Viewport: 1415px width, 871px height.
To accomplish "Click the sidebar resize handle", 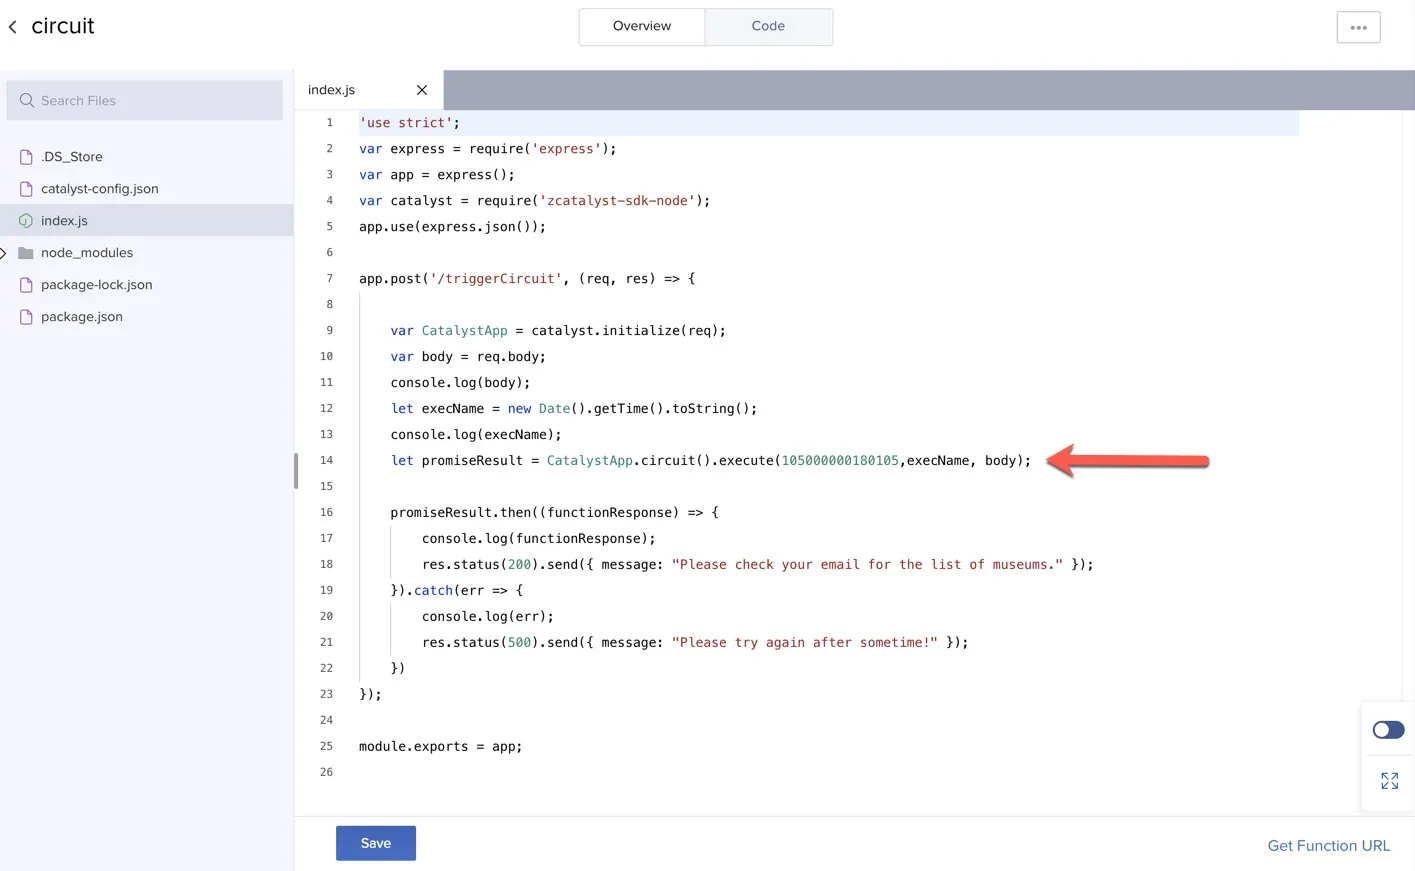I will pos(296,470).
